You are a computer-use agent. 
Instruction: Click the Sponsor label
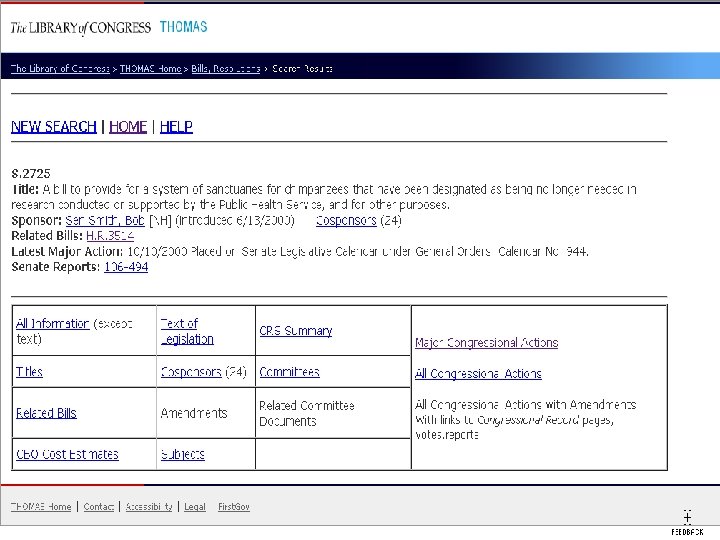pyautogui.click(x=36, y=220)
